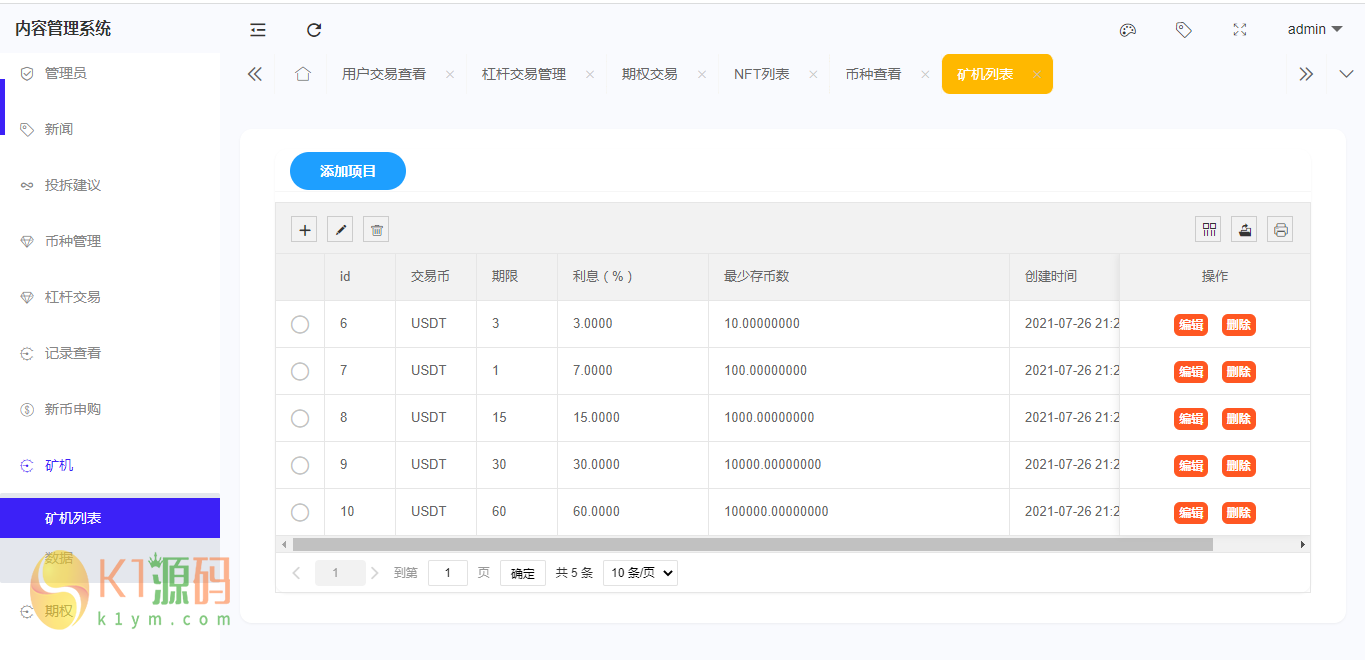Click the print icon above table

point(1281,230)
